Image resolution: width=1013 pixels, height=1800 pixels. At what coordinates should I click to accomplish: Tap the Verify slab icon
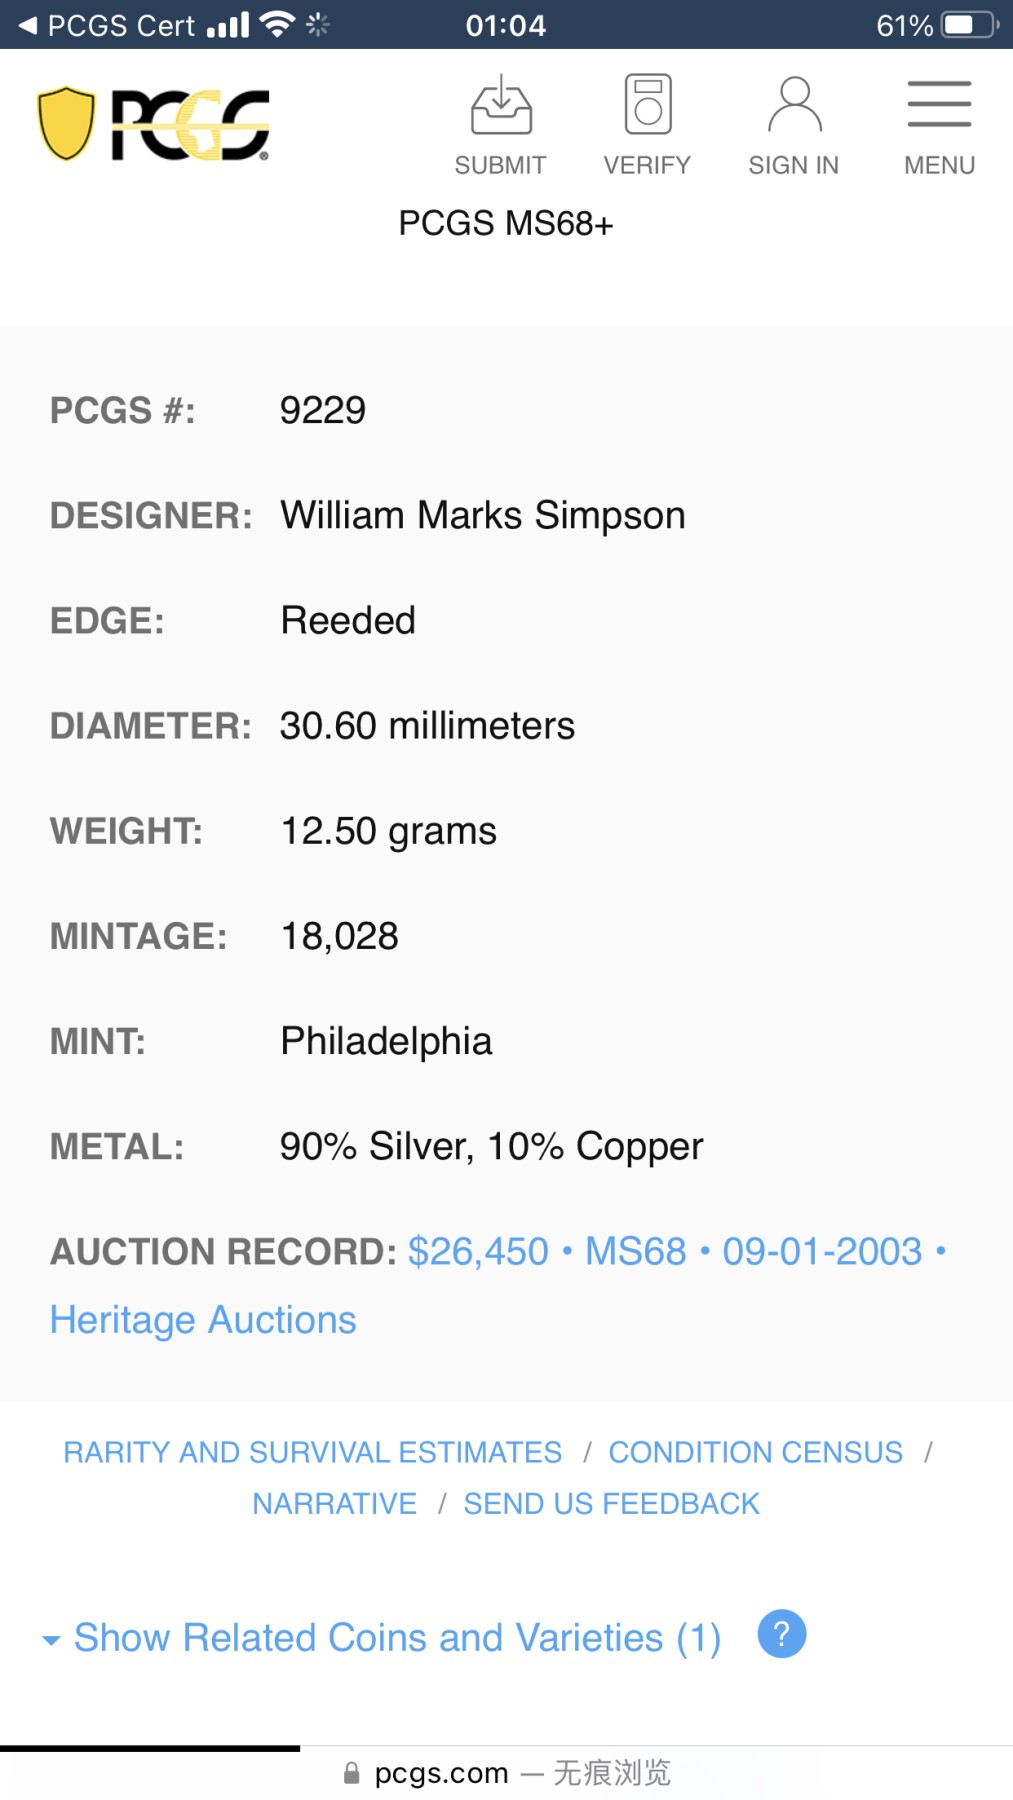648,105
